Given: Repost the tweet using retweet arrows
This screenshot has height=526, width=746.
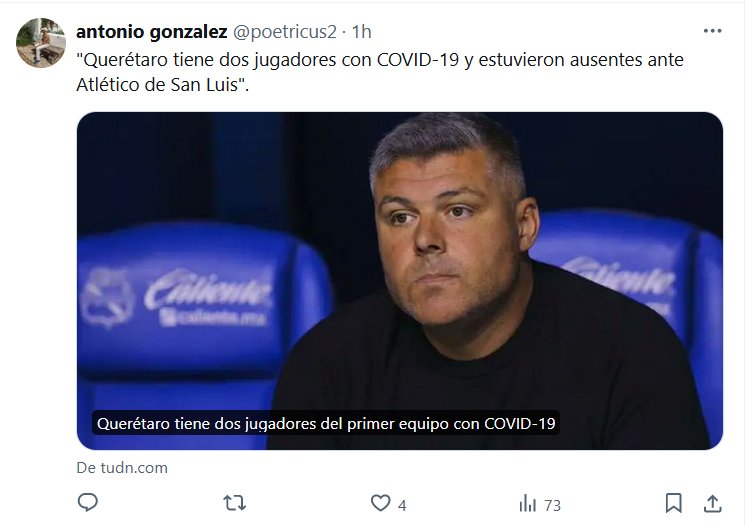Looking at the screenshot, I should [235, 503].
